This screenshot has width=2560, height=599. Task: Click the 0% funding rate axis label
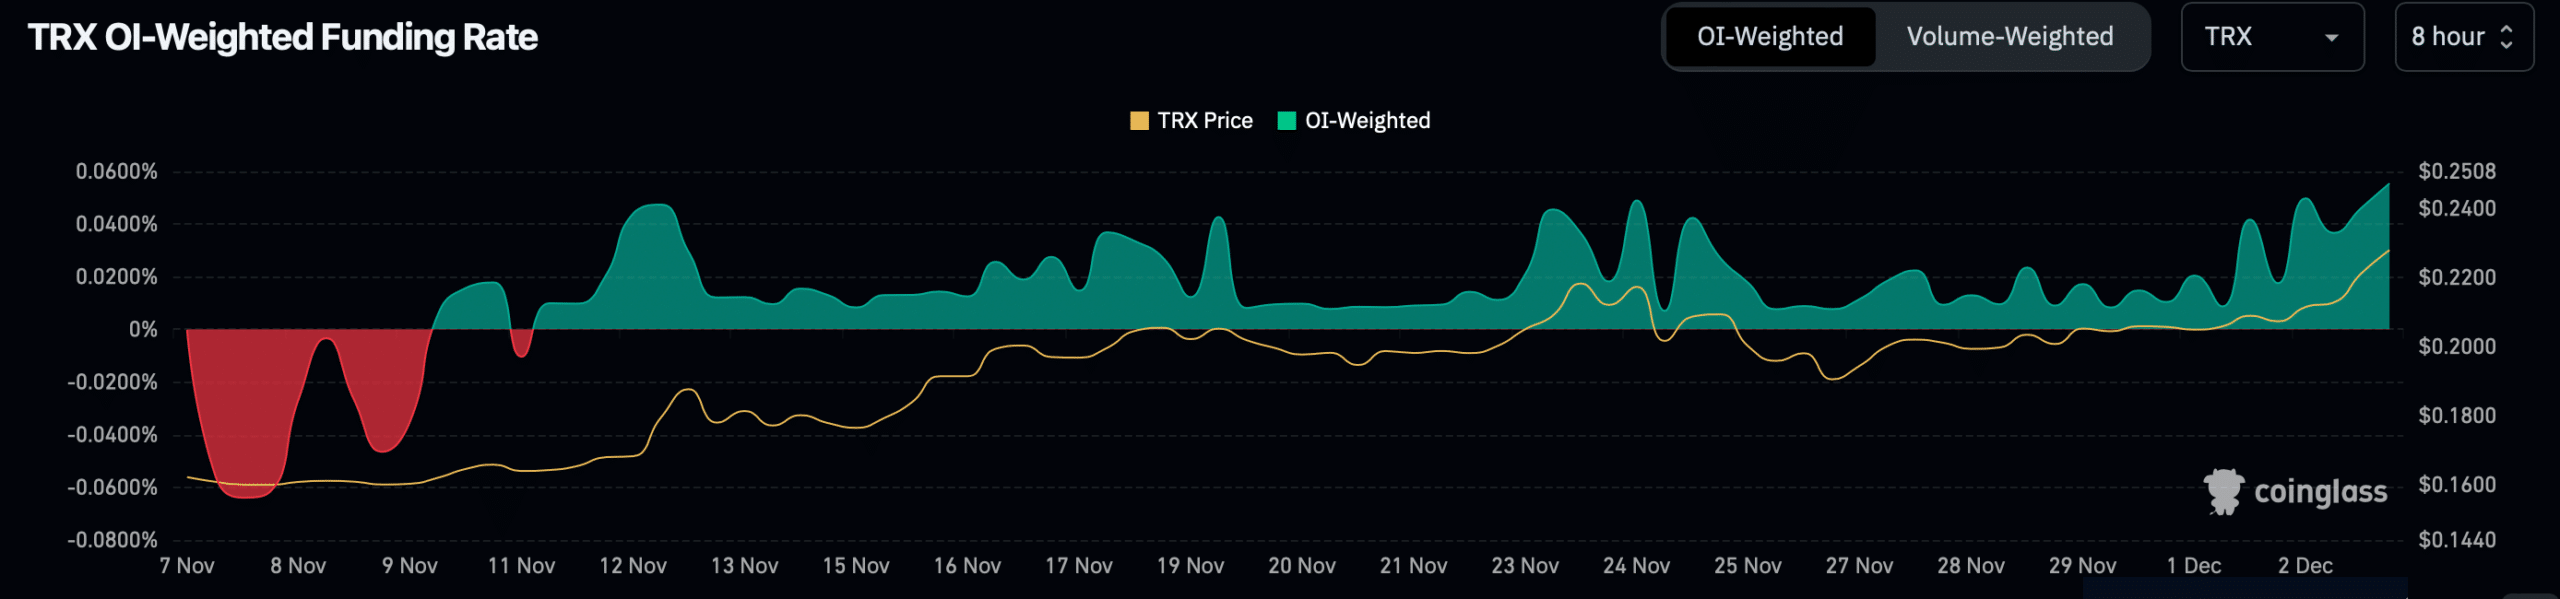143,330
